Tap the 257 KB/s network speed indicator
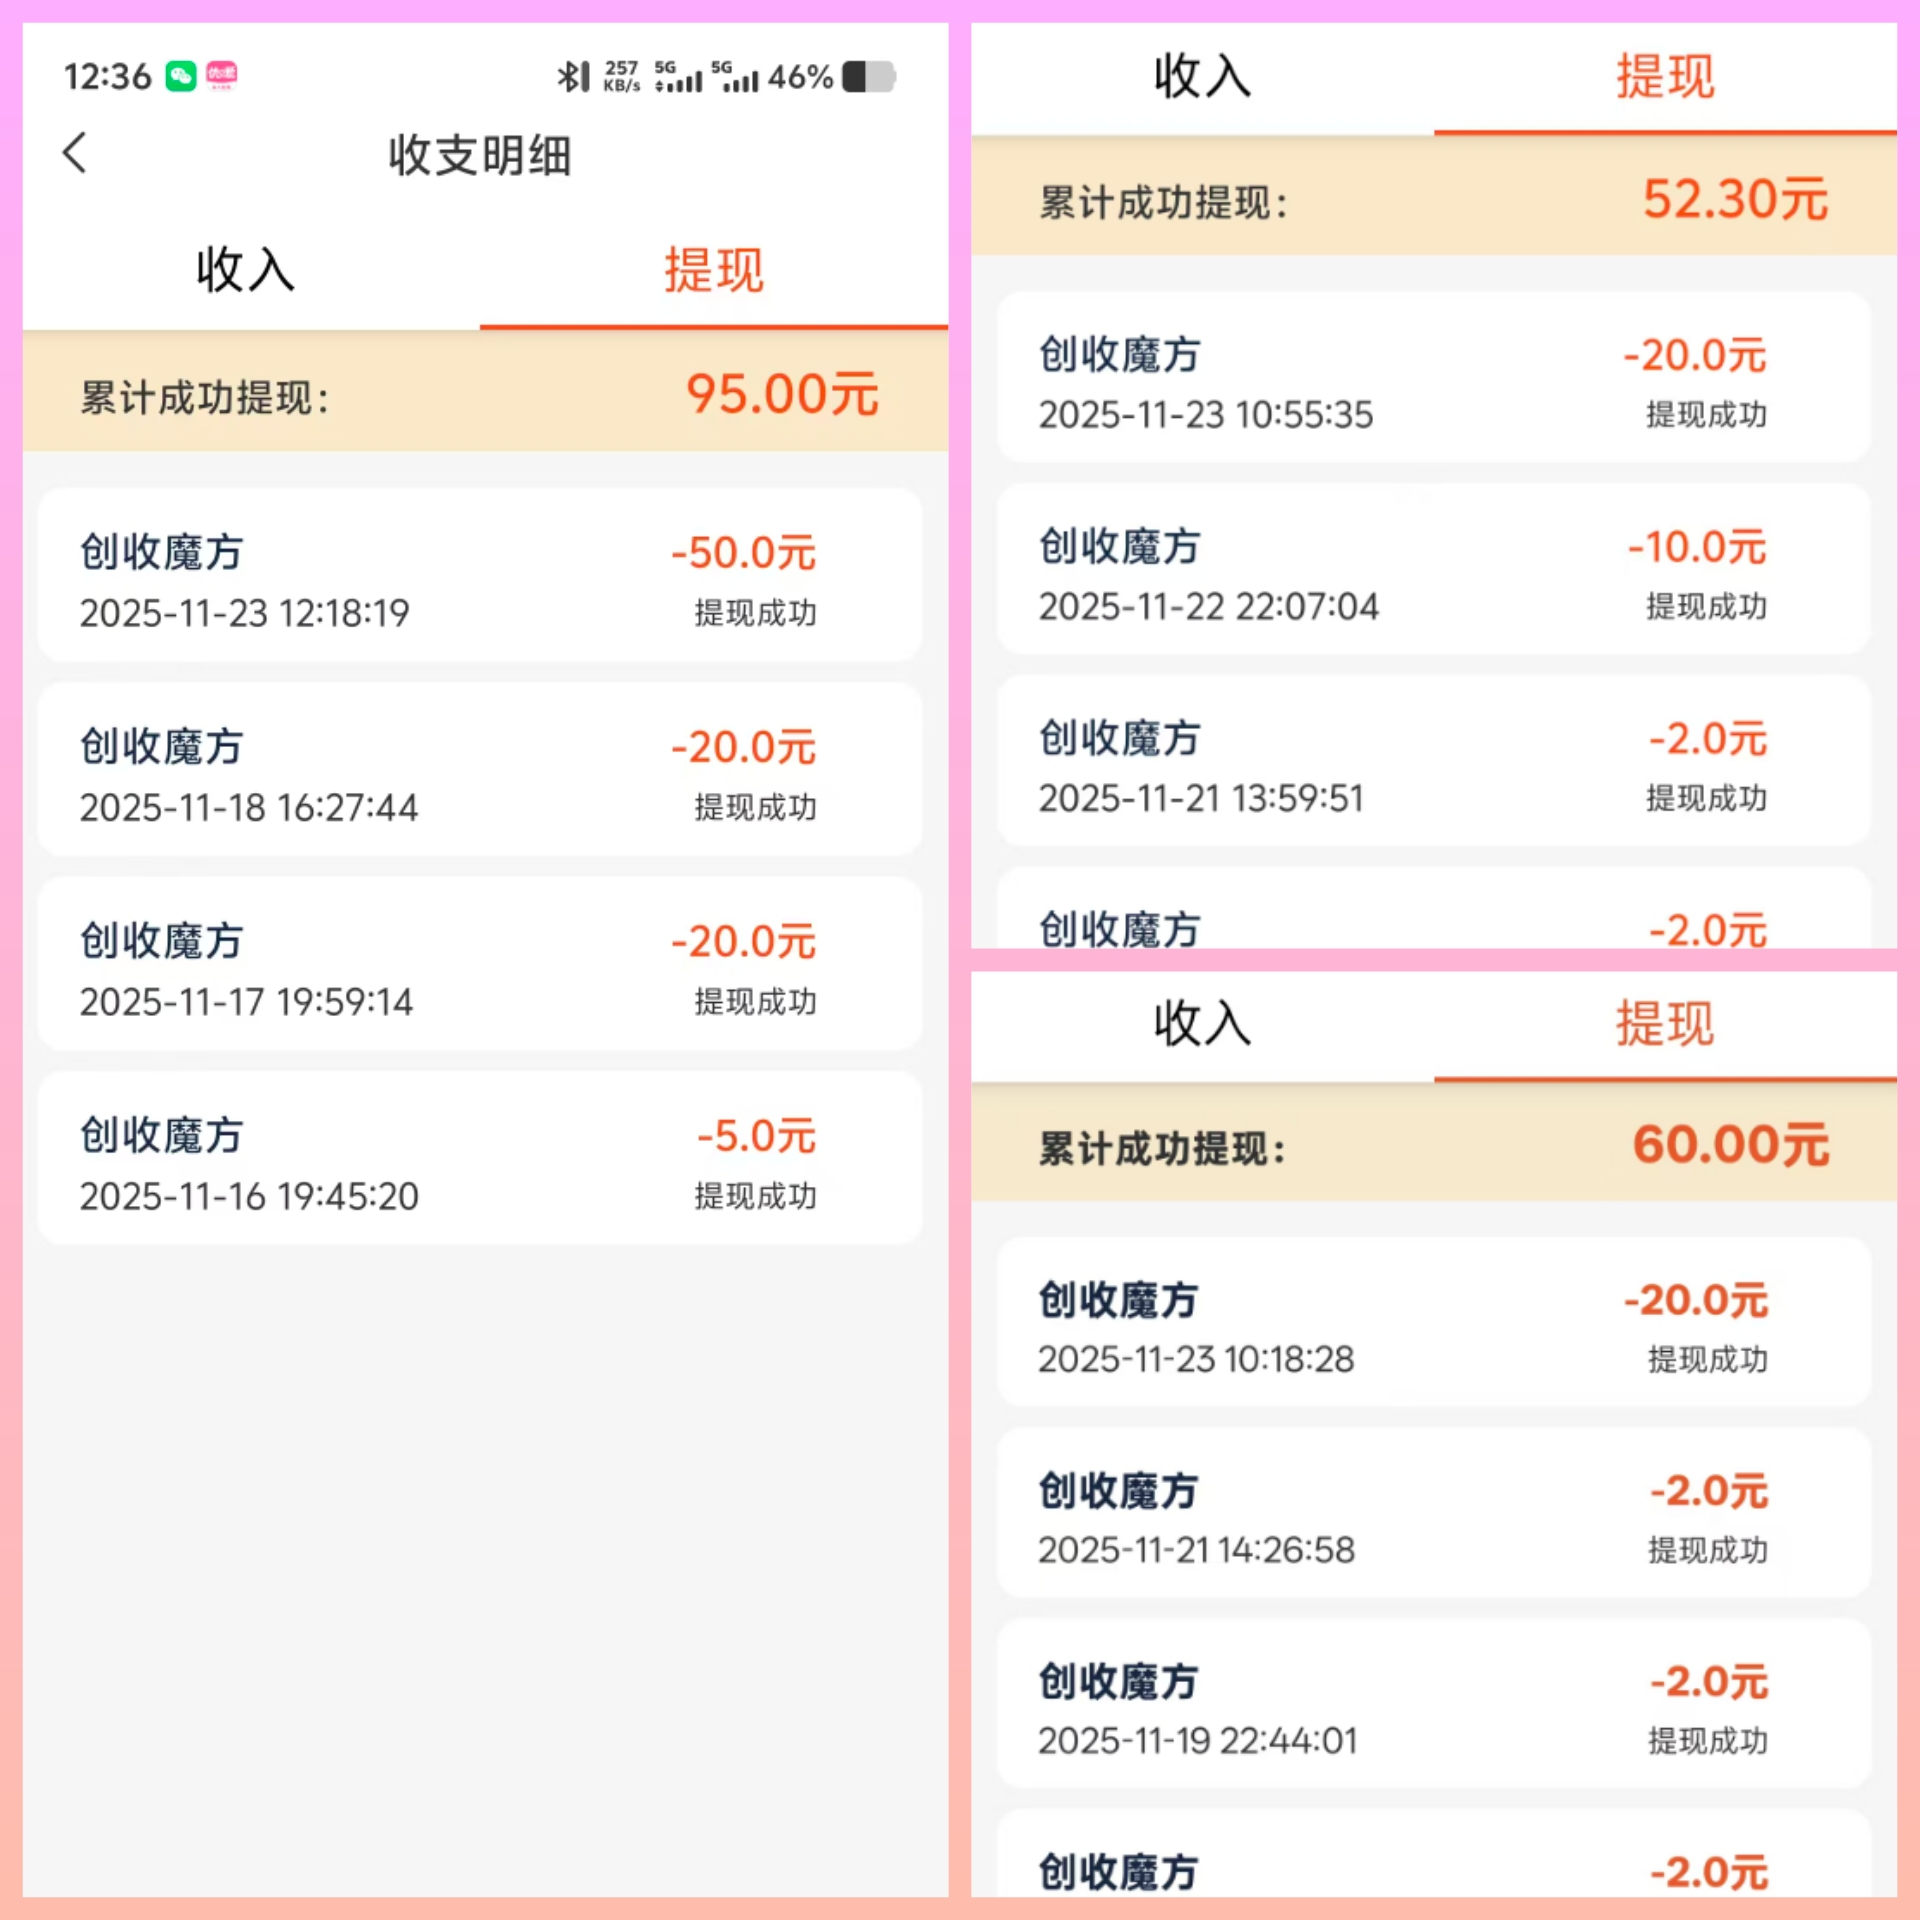The height and width of the screenshot is (1920, 1920). click(621, 76)
